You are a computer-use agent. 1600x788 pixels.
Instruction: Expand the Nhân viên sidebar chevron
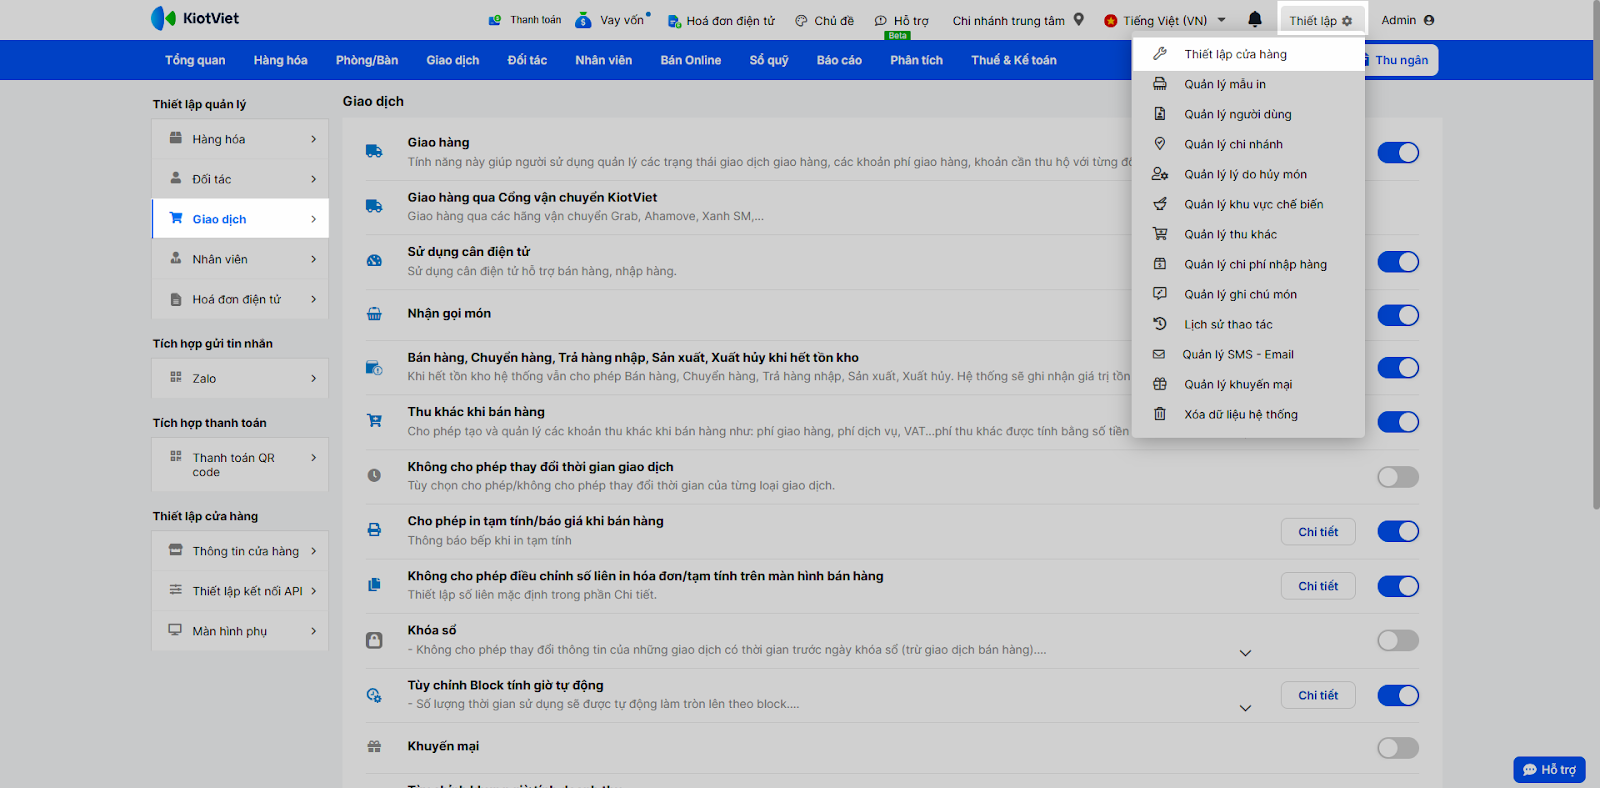click(x=313, y=259)
